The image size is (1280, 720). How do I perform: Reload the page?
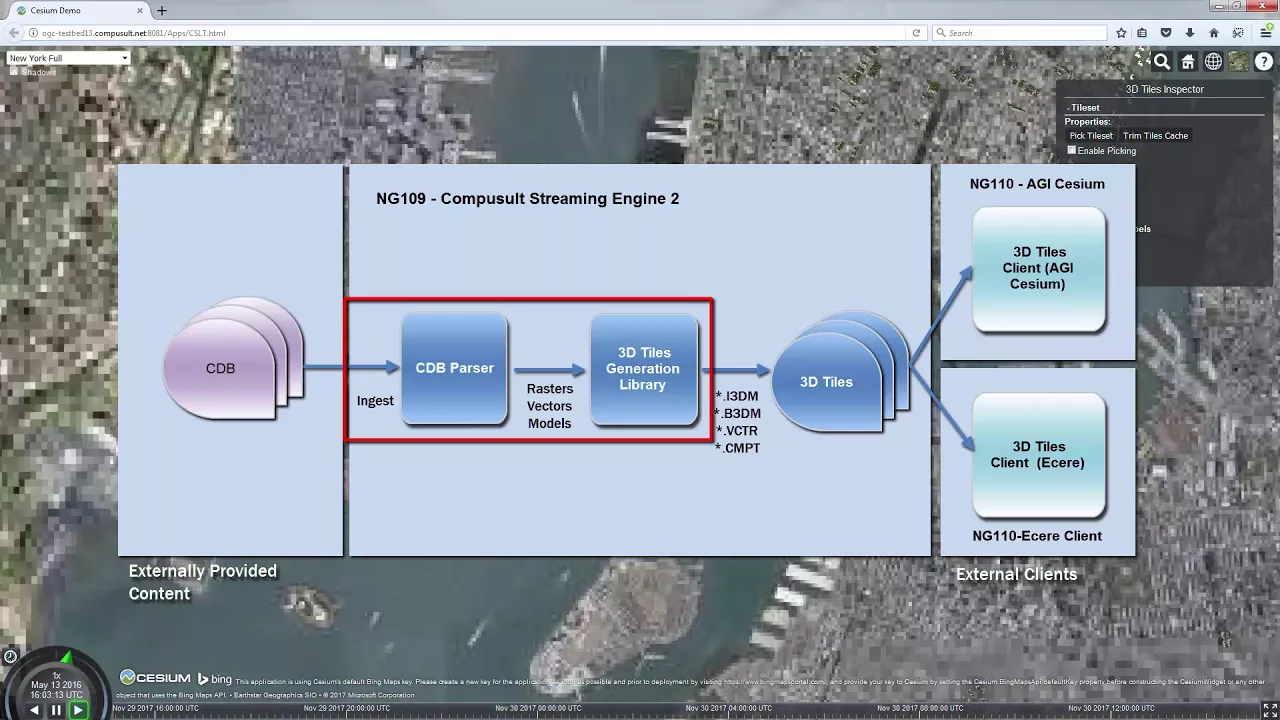click(x=916, y=33)
